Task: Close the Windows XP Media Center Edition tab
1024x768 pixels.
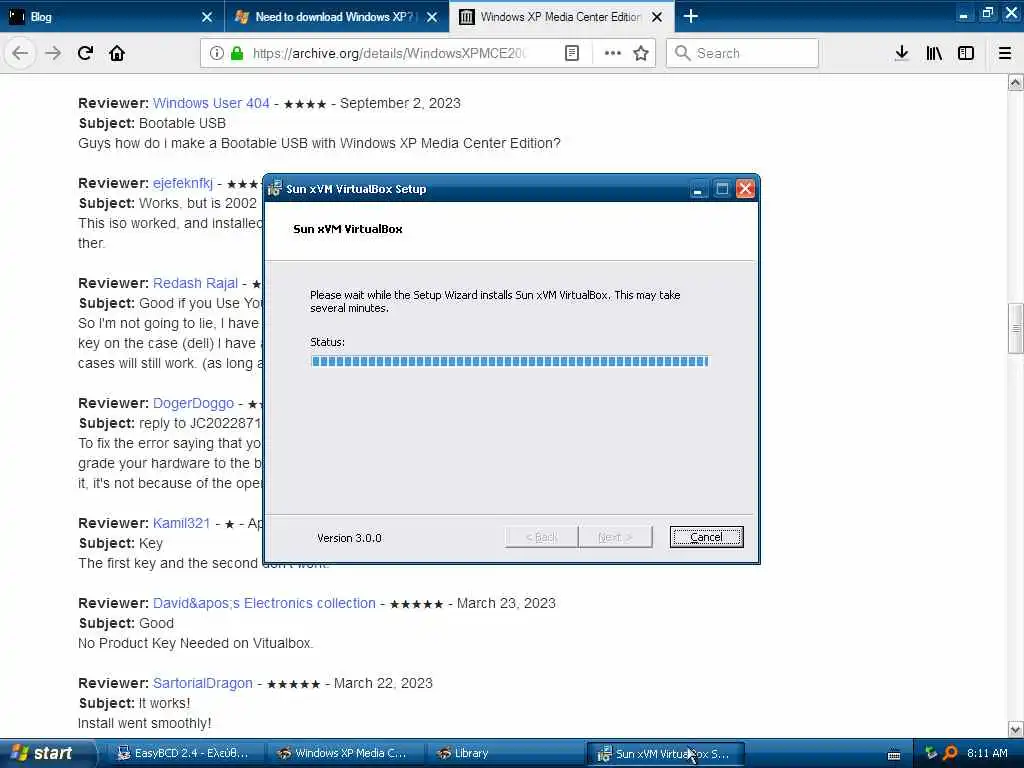Action: pyautogui.click(x=657, y=17)
